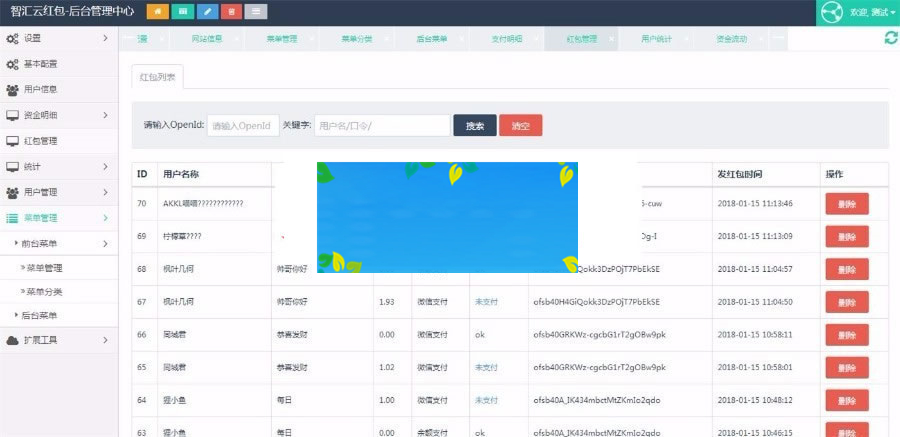Viewport: 900px width, 437px height.
Task: Click the teal toolbar icon button
Action: (x=182, y=12)
